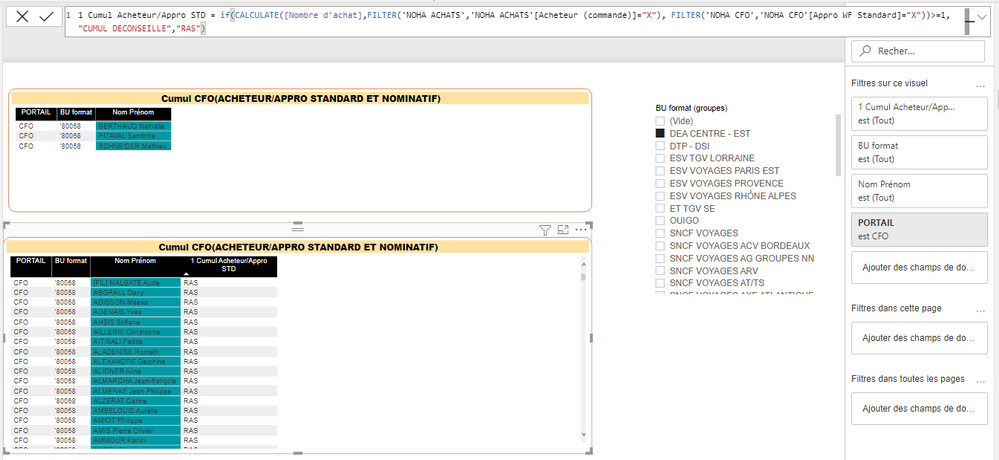The height and width of the screenshot is (460, 999).
Task: Select the ALMARCHA Jean-françois cell
Action: [136, 381]
